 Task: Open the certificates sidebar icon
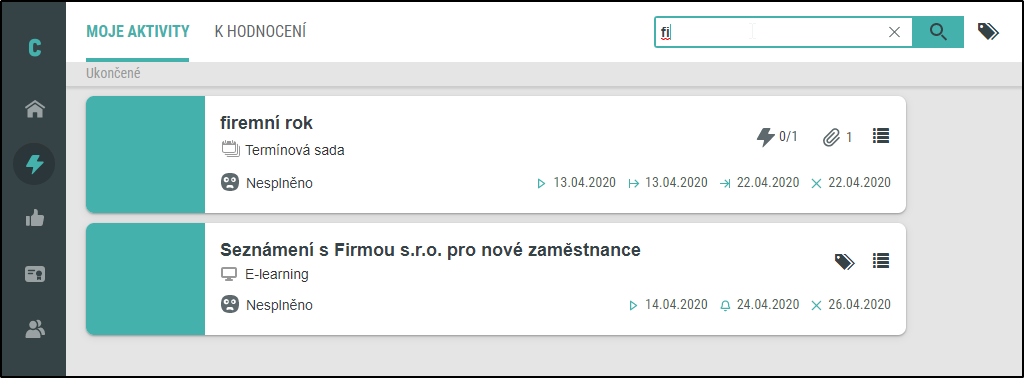pos(34,274)
